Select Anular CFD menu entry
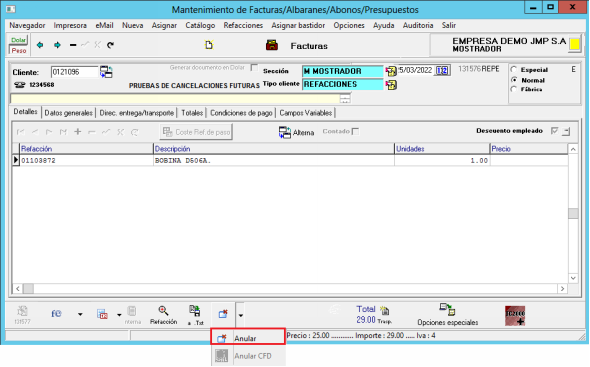590x367 pixels. pyautogui.click(x=248, y=356)
